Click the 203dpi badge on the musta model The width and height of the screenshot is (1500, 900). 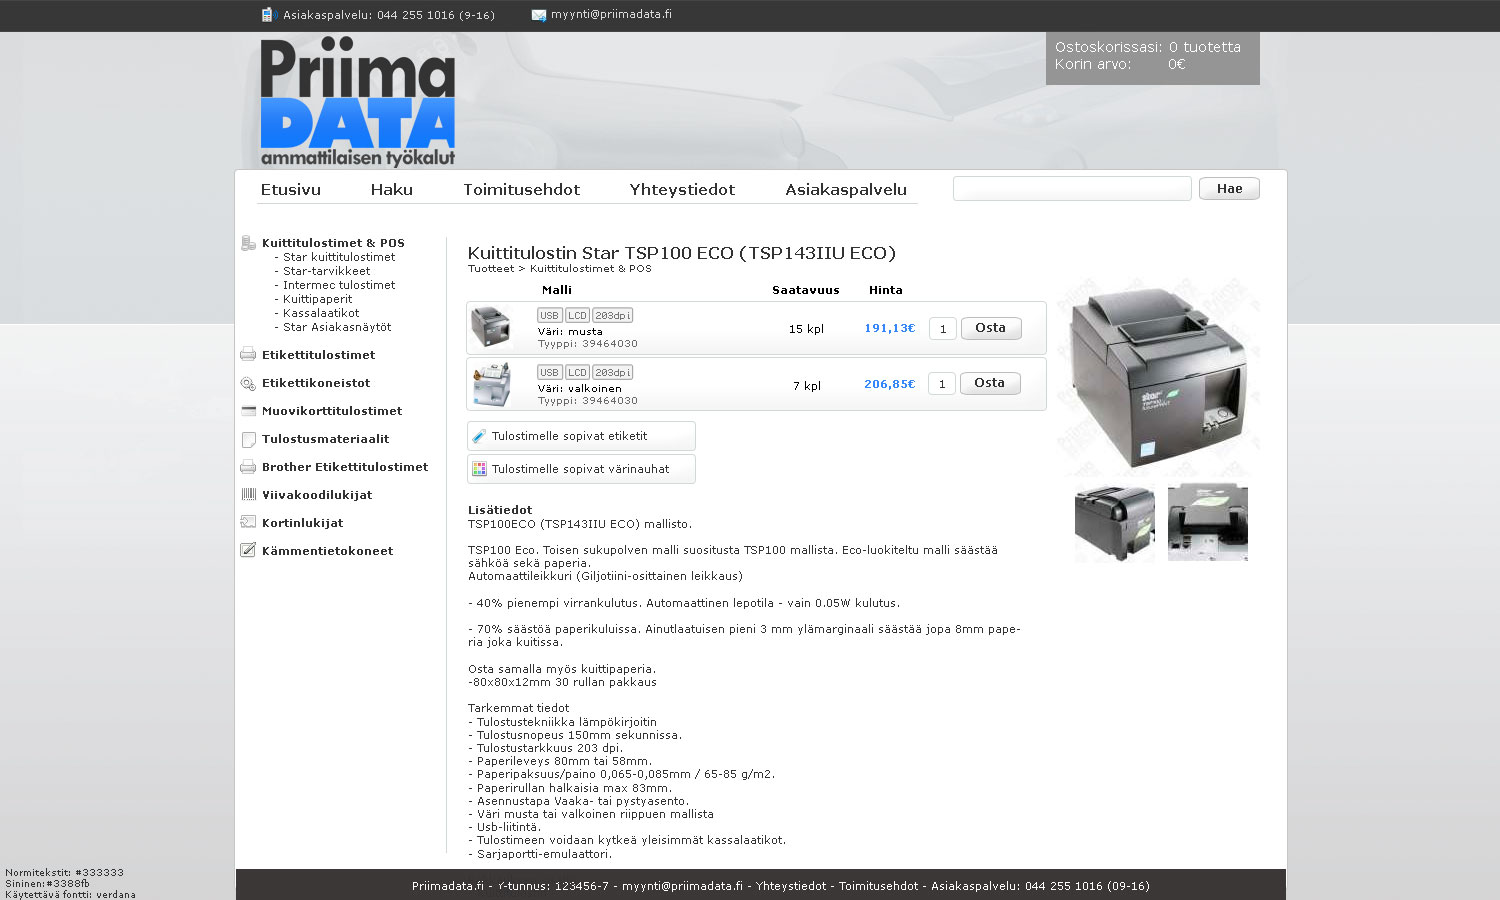coord(613,316)
